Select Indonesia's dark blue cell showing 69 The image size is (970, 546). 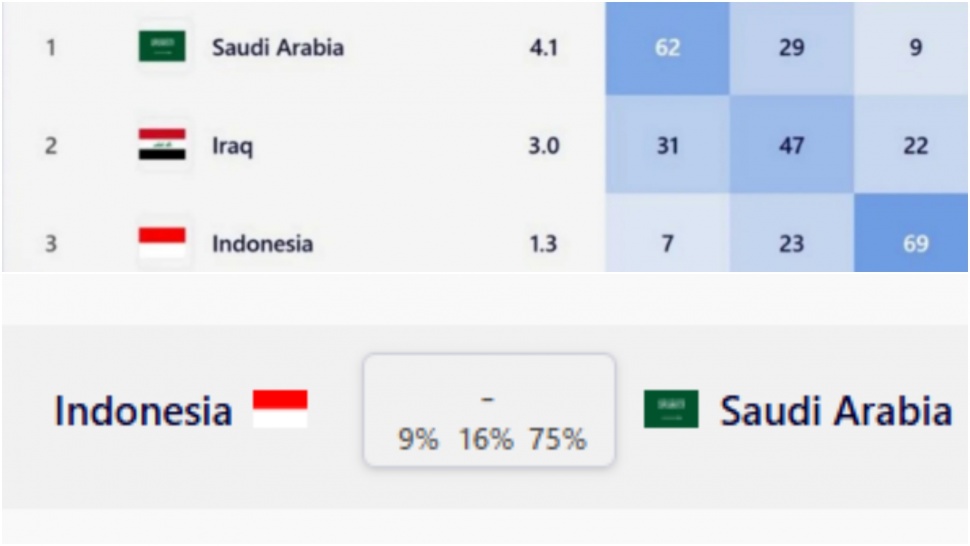[915, 243]
